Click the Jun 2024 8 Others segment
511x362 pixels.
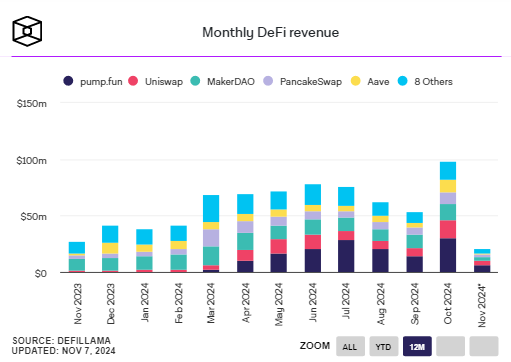coord(313,195)
